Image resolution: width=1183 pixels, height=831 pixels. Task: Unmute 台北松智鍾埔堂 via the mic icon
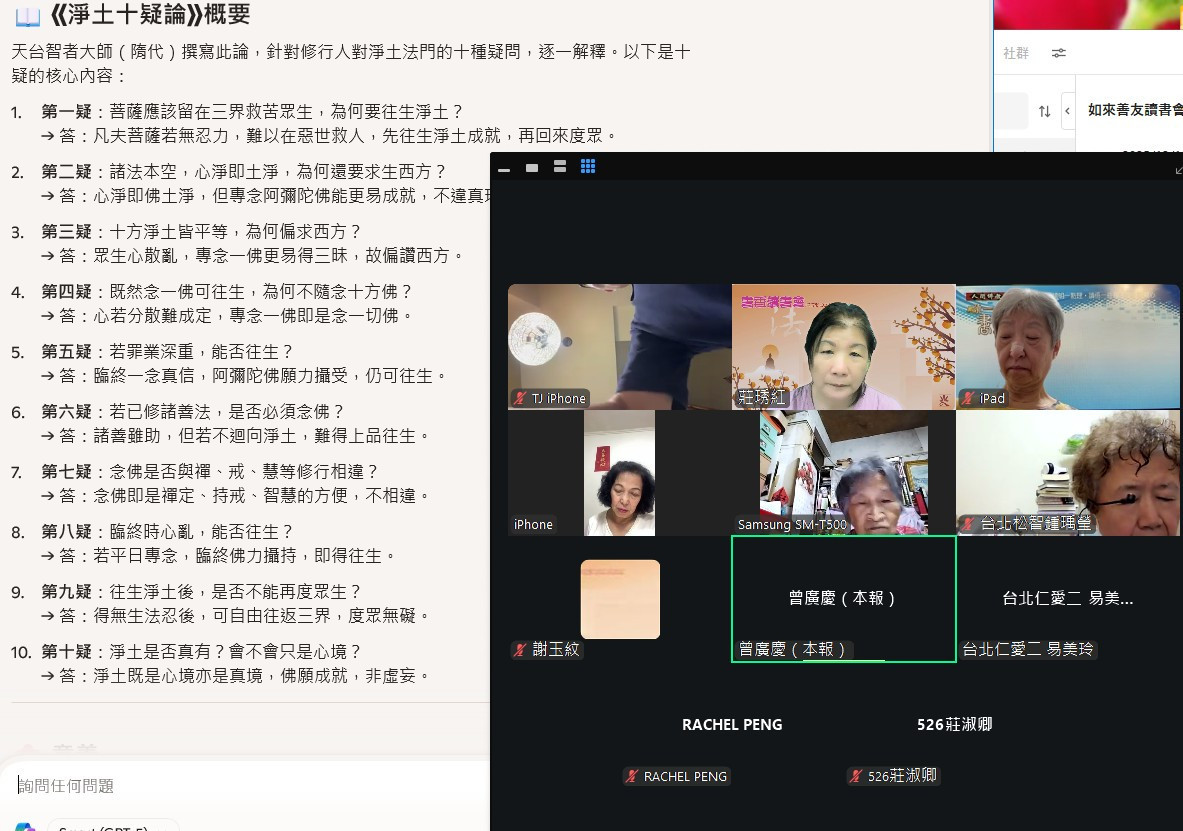[x=966, y=524]
